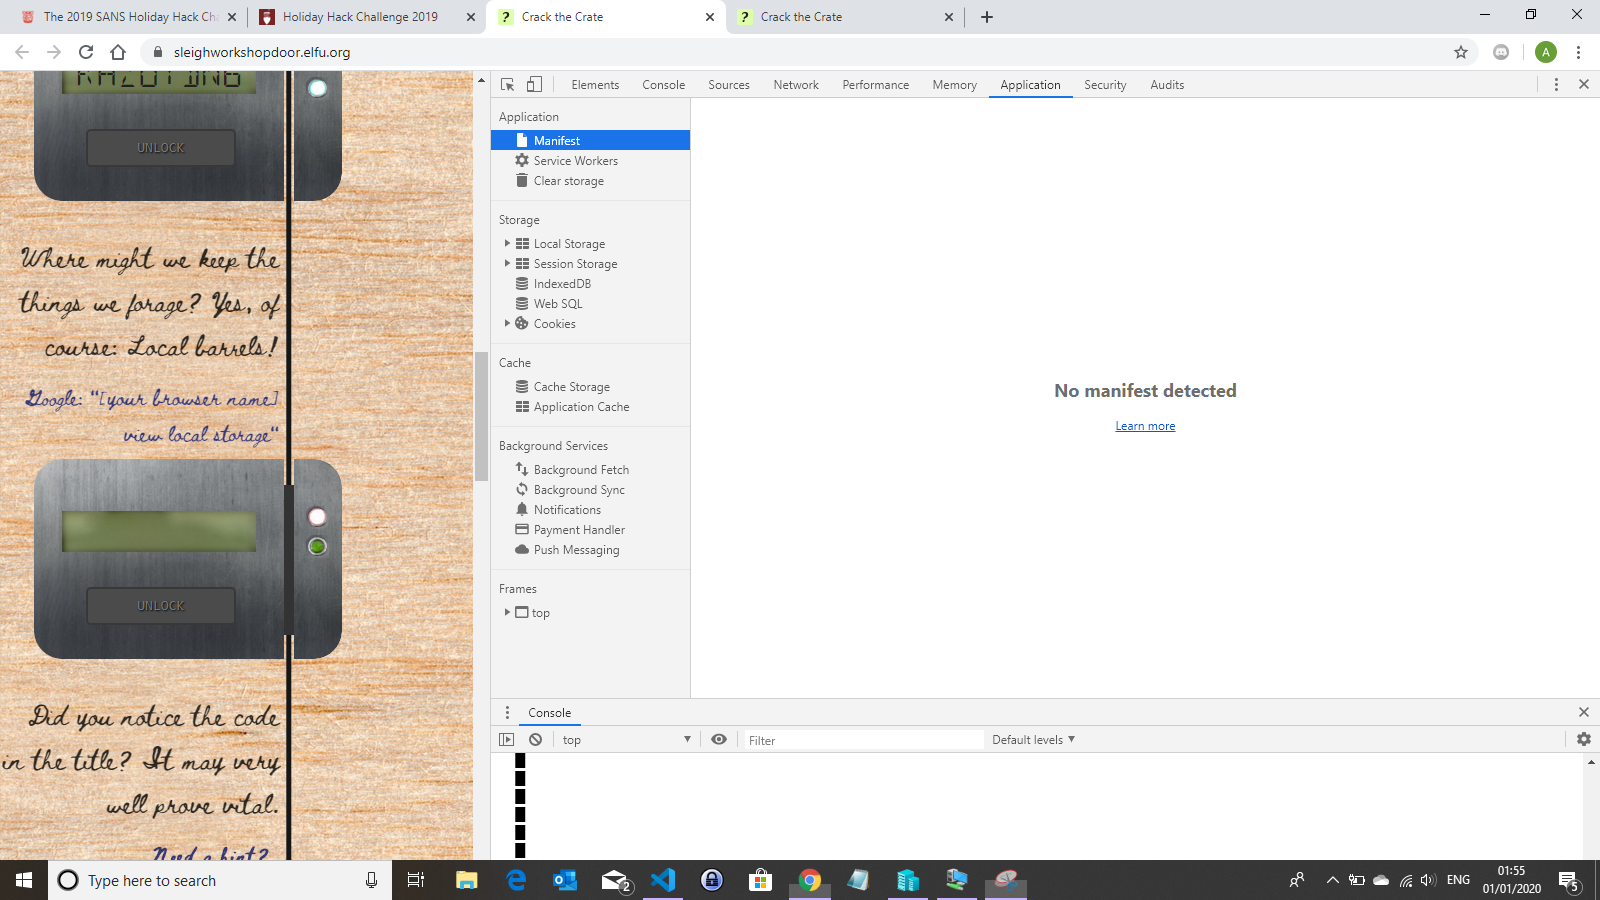Expand the Cookies tree arrow
This screenshot has height=900, width=1600.
click(507, 324)
